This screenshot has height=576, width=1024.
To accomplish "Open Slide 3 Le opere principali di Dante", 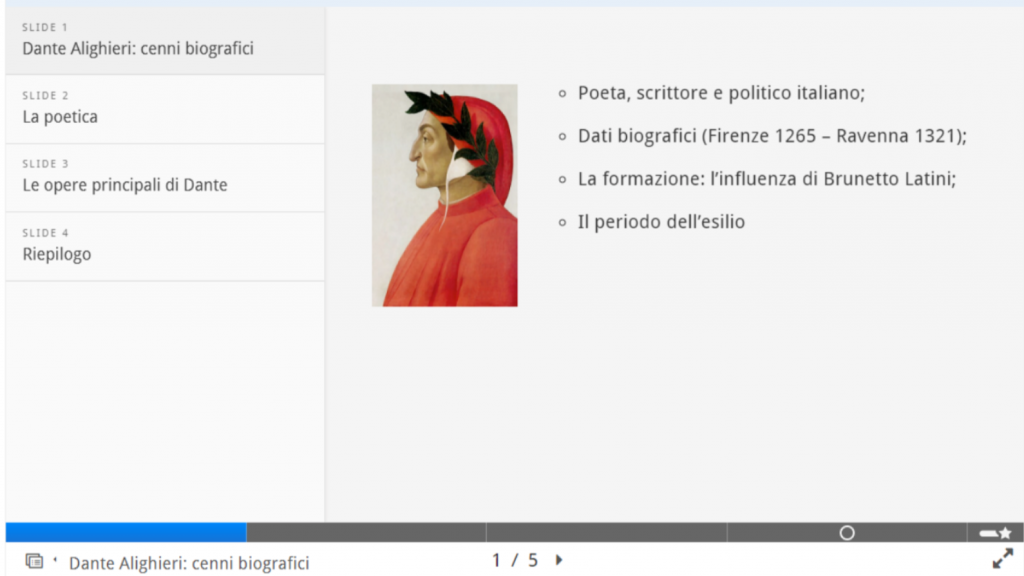I will point(165,178).
